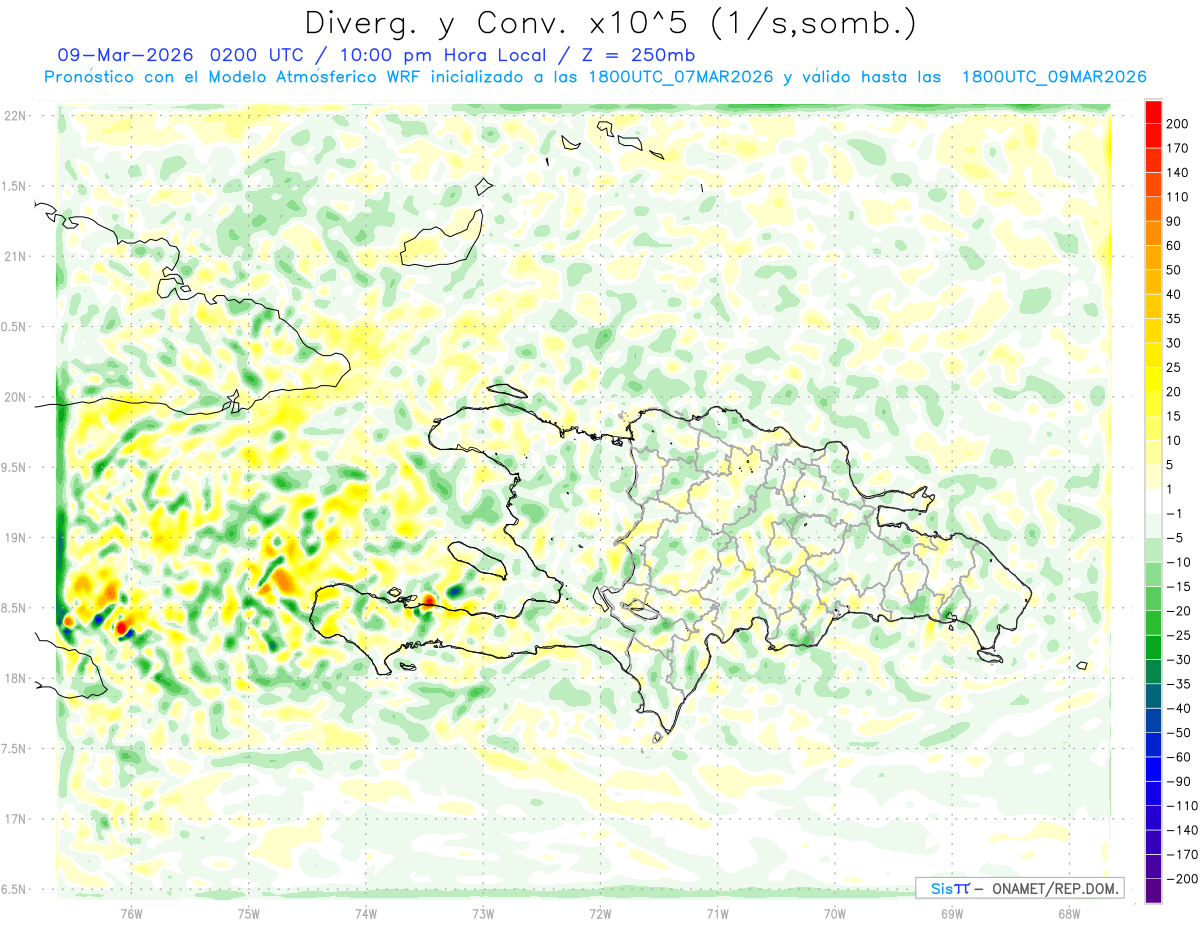Click the colorbar value '110'
1200x927 pixels.
tap(1177, 197)
